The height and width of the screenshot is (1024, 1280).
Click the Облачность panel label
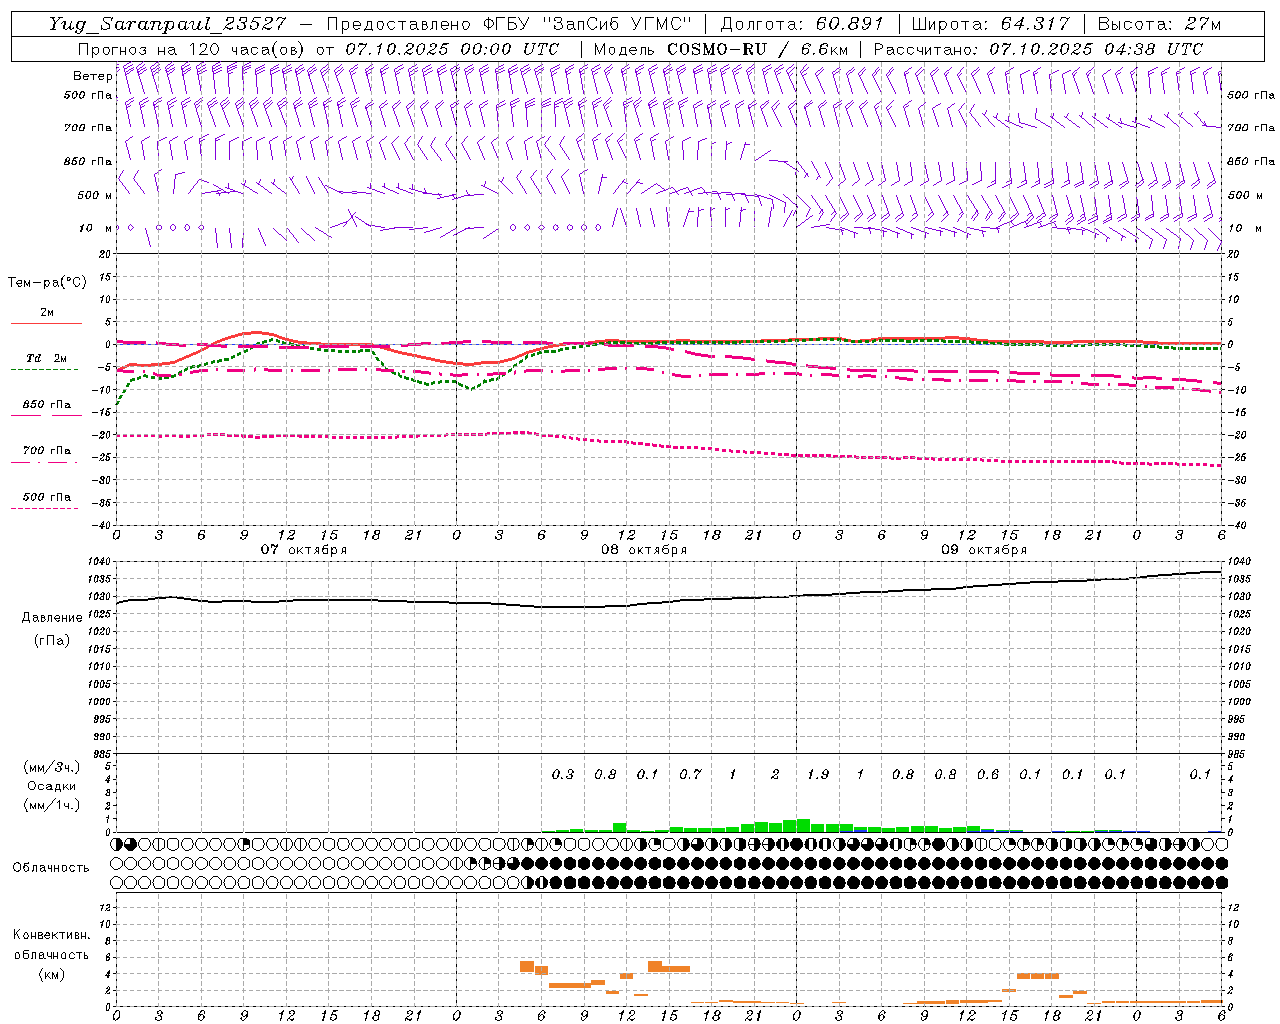tap(50, 867)
